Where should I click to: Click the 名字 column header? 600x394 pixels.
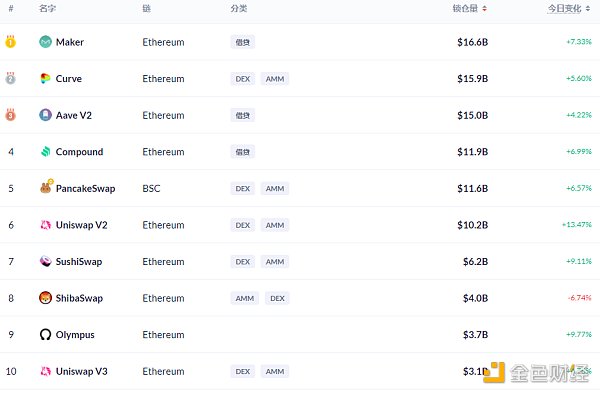pos(47,8)
